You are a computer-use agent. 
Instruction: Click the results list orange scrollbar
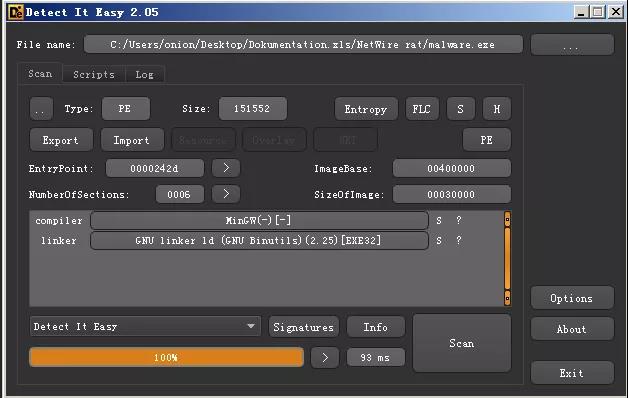[507, 258]
